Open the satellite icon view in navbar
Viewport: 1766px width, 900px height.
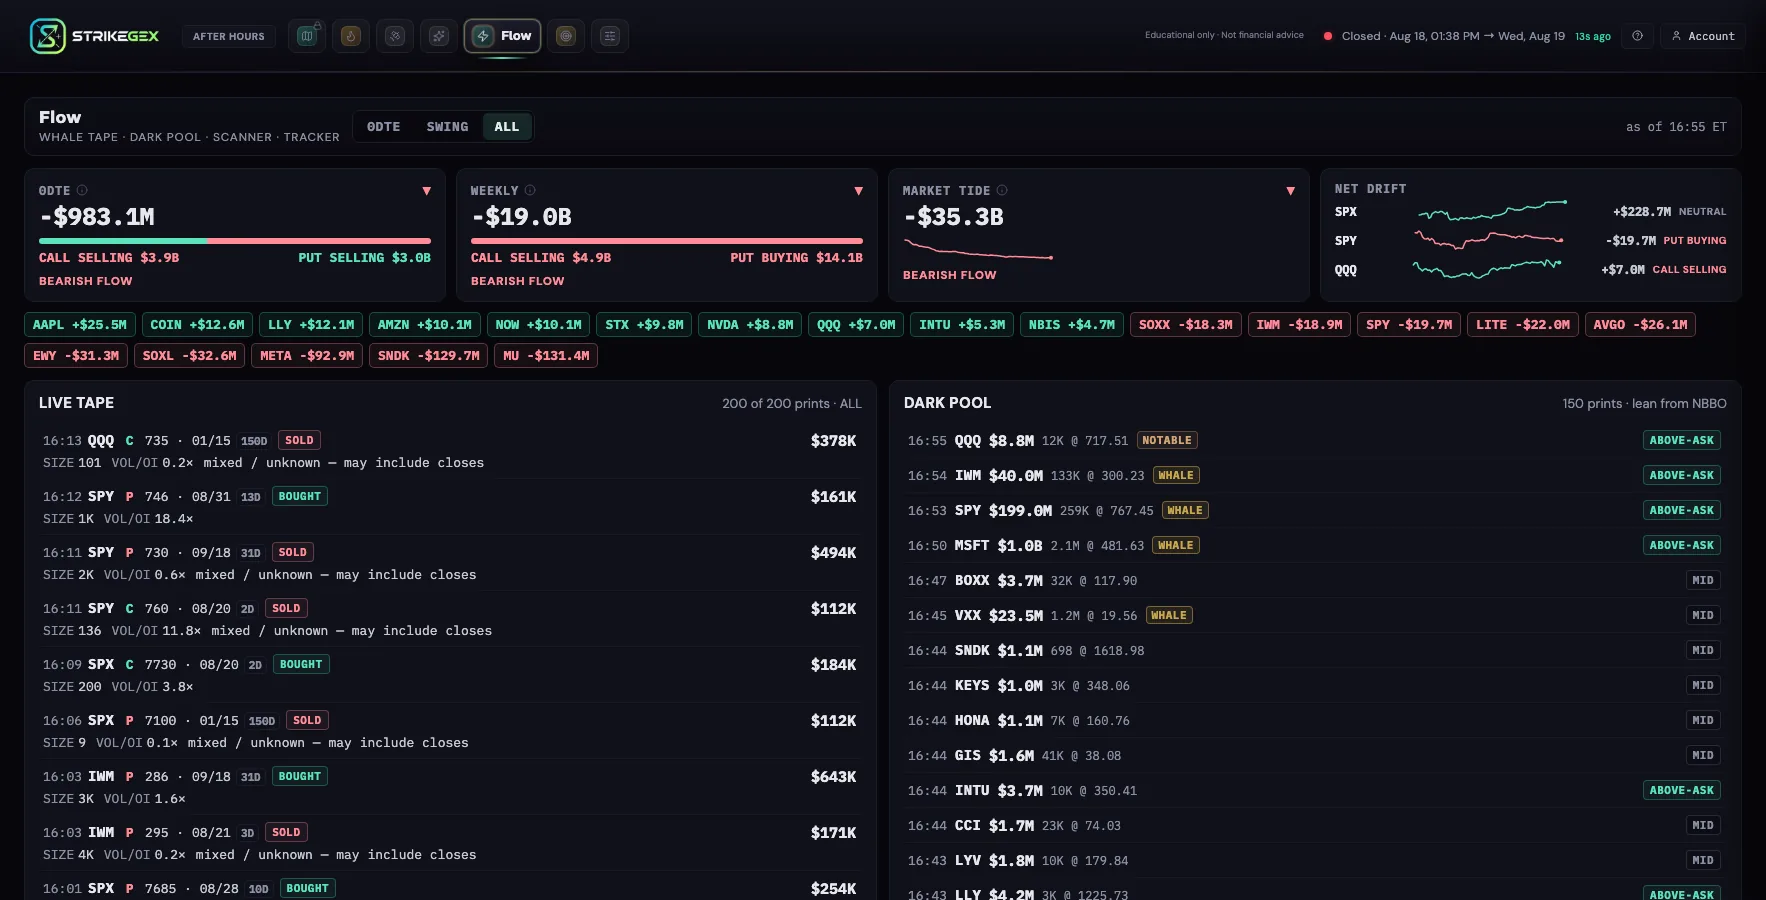pyautogui.click(x=395, y=36)
